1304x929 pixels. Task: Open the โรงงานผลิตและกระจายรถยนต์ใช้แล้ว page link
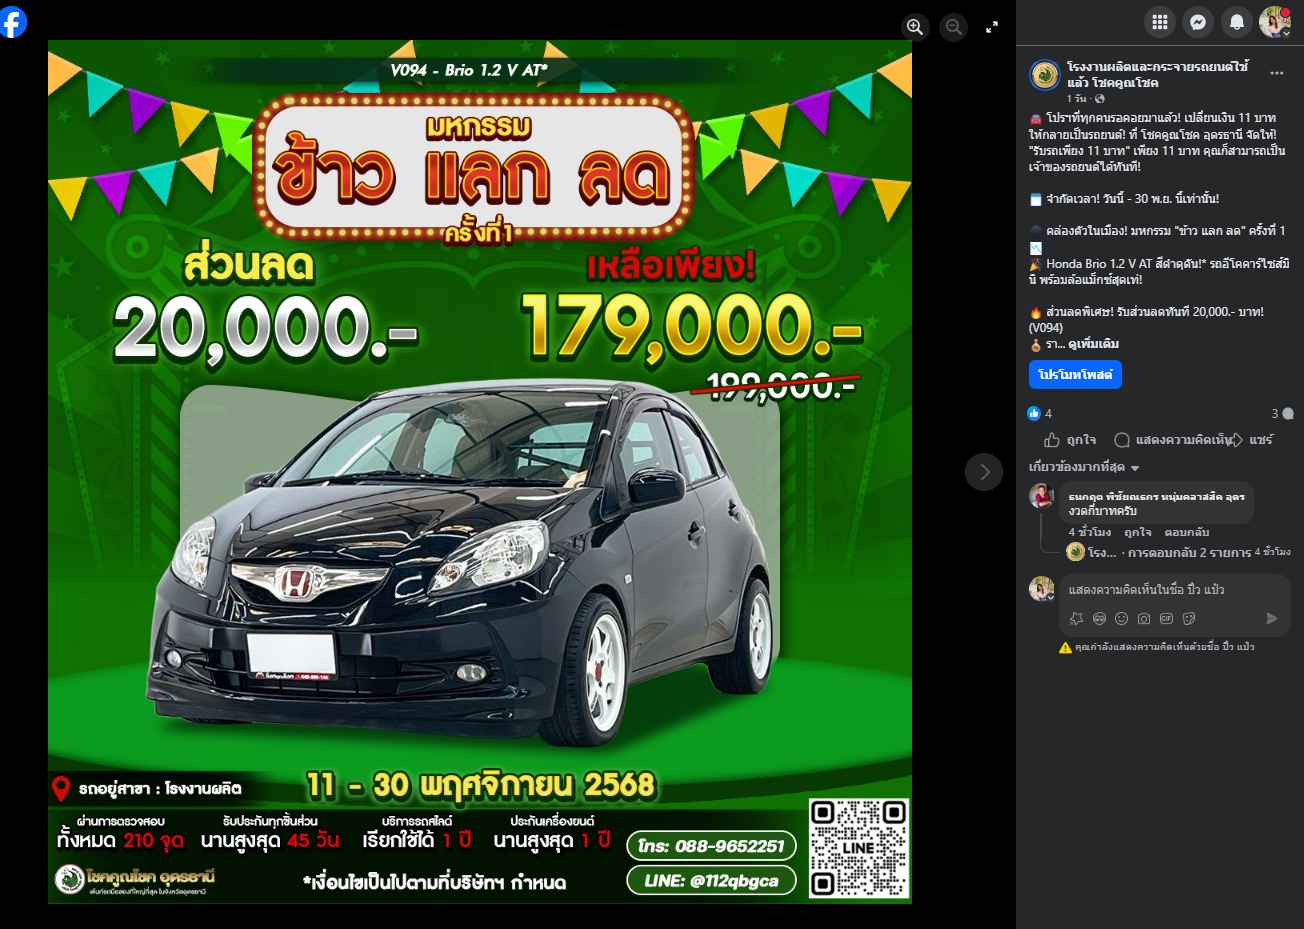(x=1158, y=75)
